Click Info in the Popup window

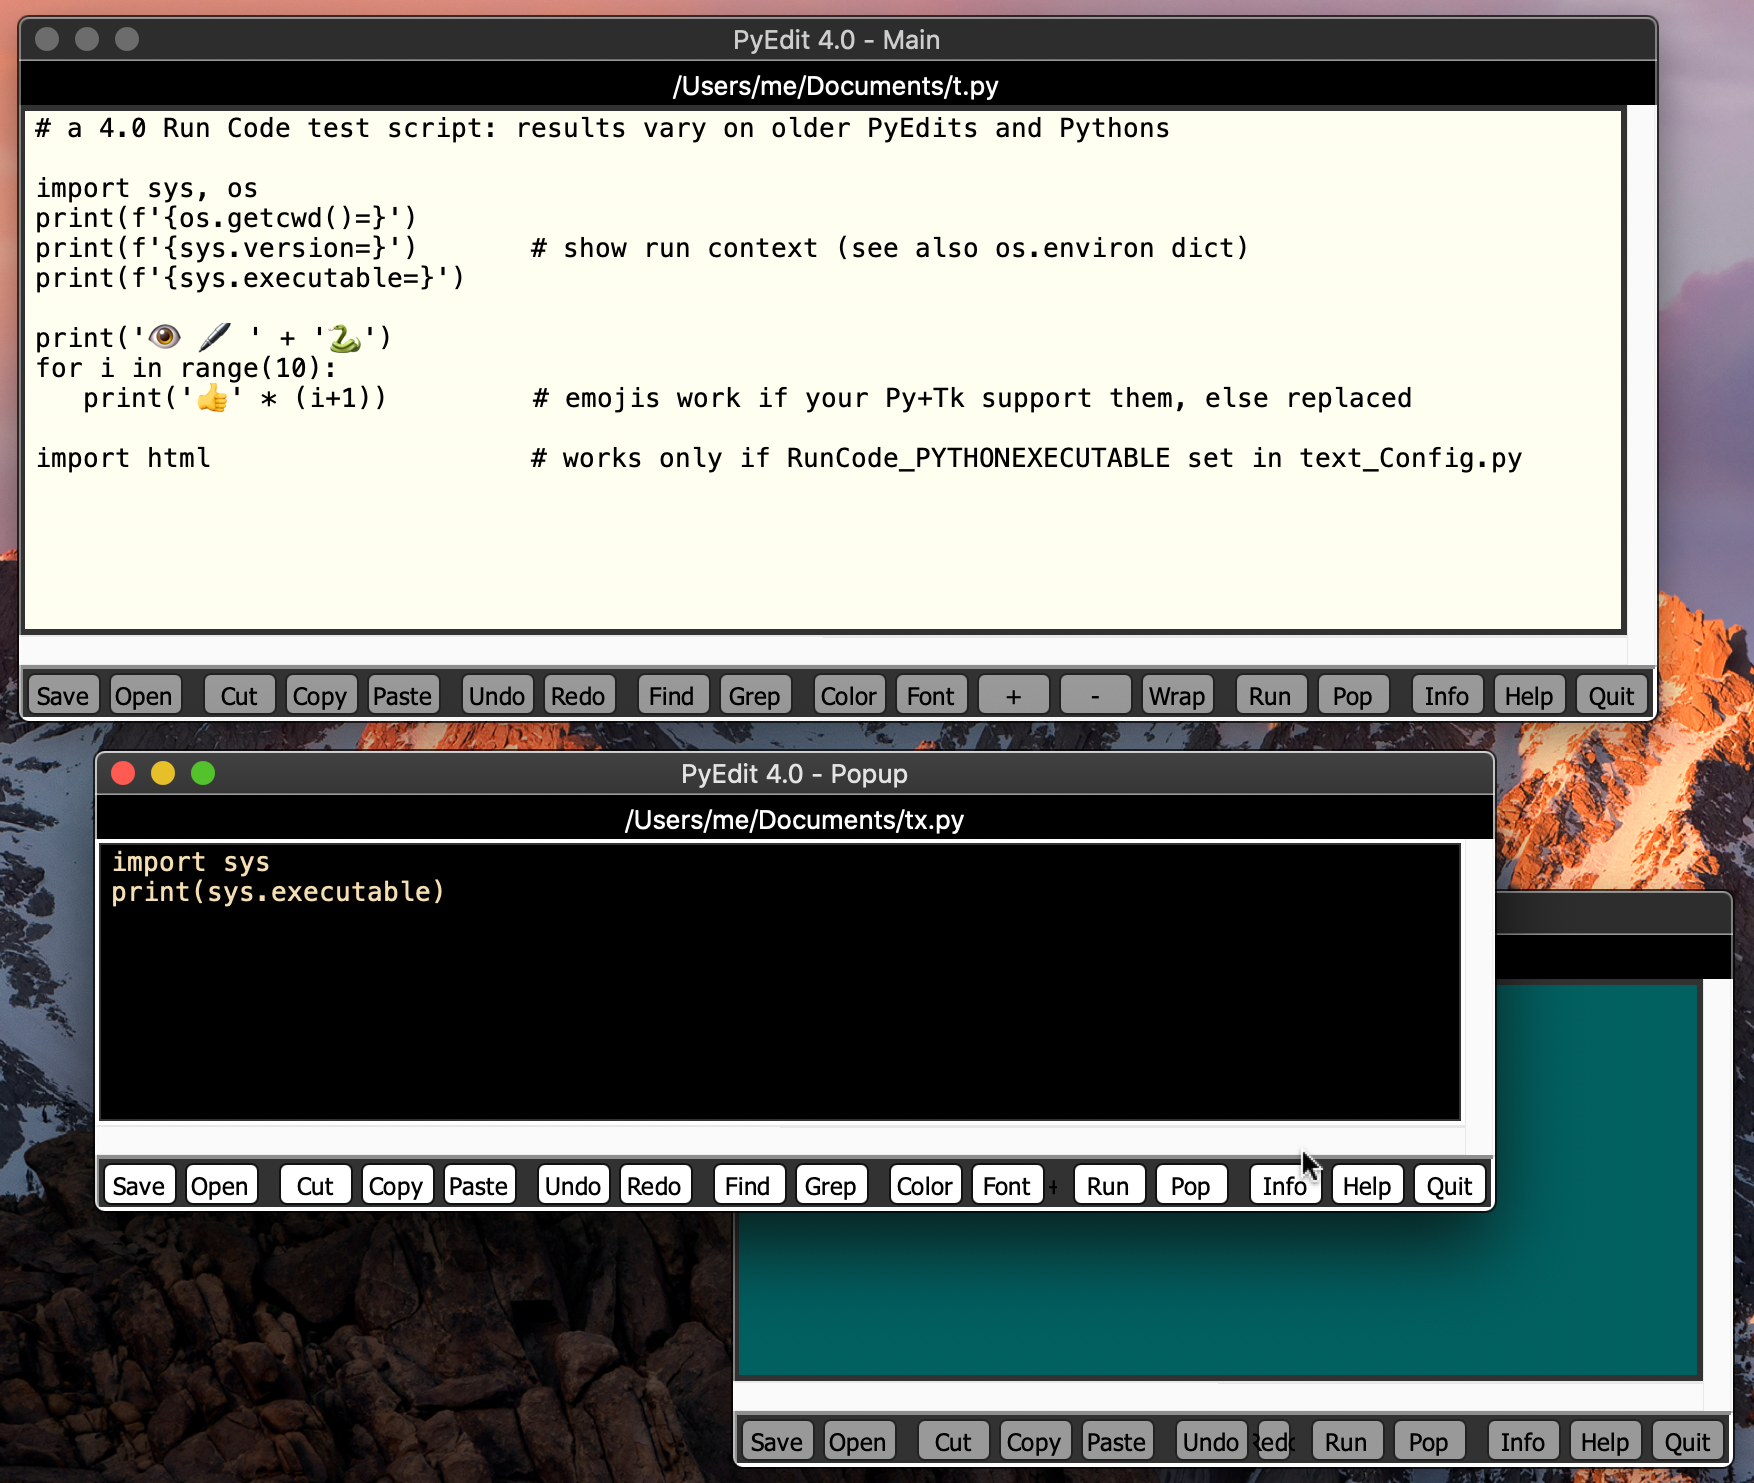tap(1285, 1185)
